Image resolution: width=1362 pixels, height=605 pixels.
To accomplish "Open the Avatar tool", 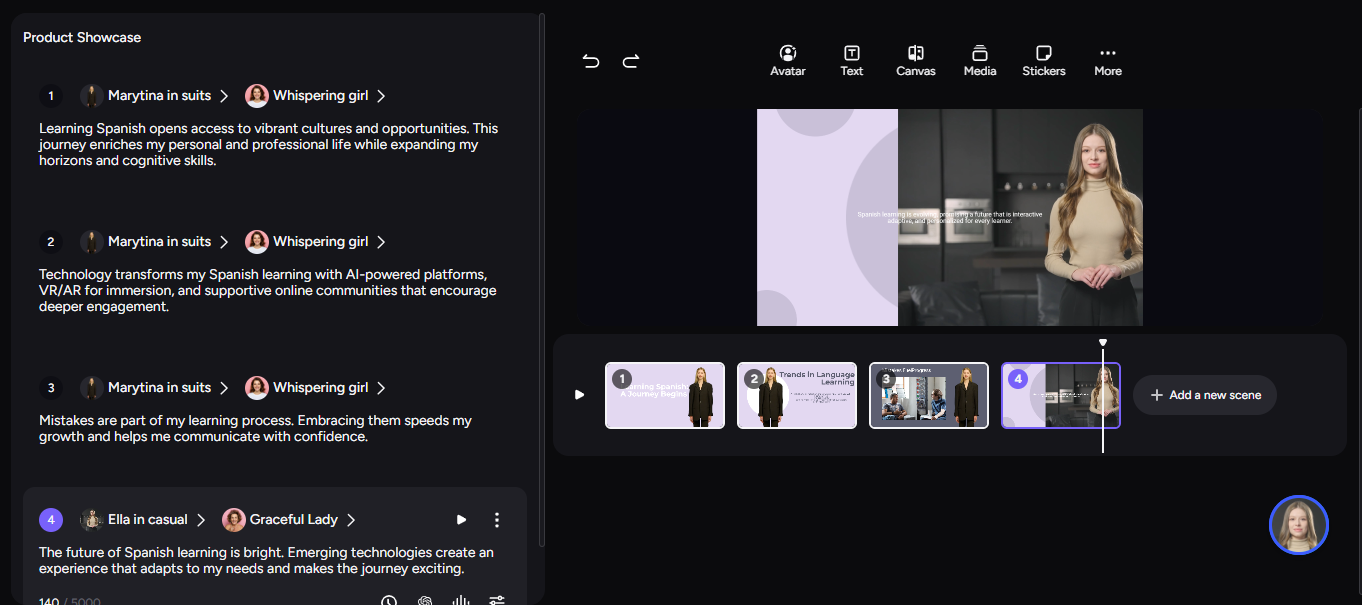I will [x=787, y=60].
